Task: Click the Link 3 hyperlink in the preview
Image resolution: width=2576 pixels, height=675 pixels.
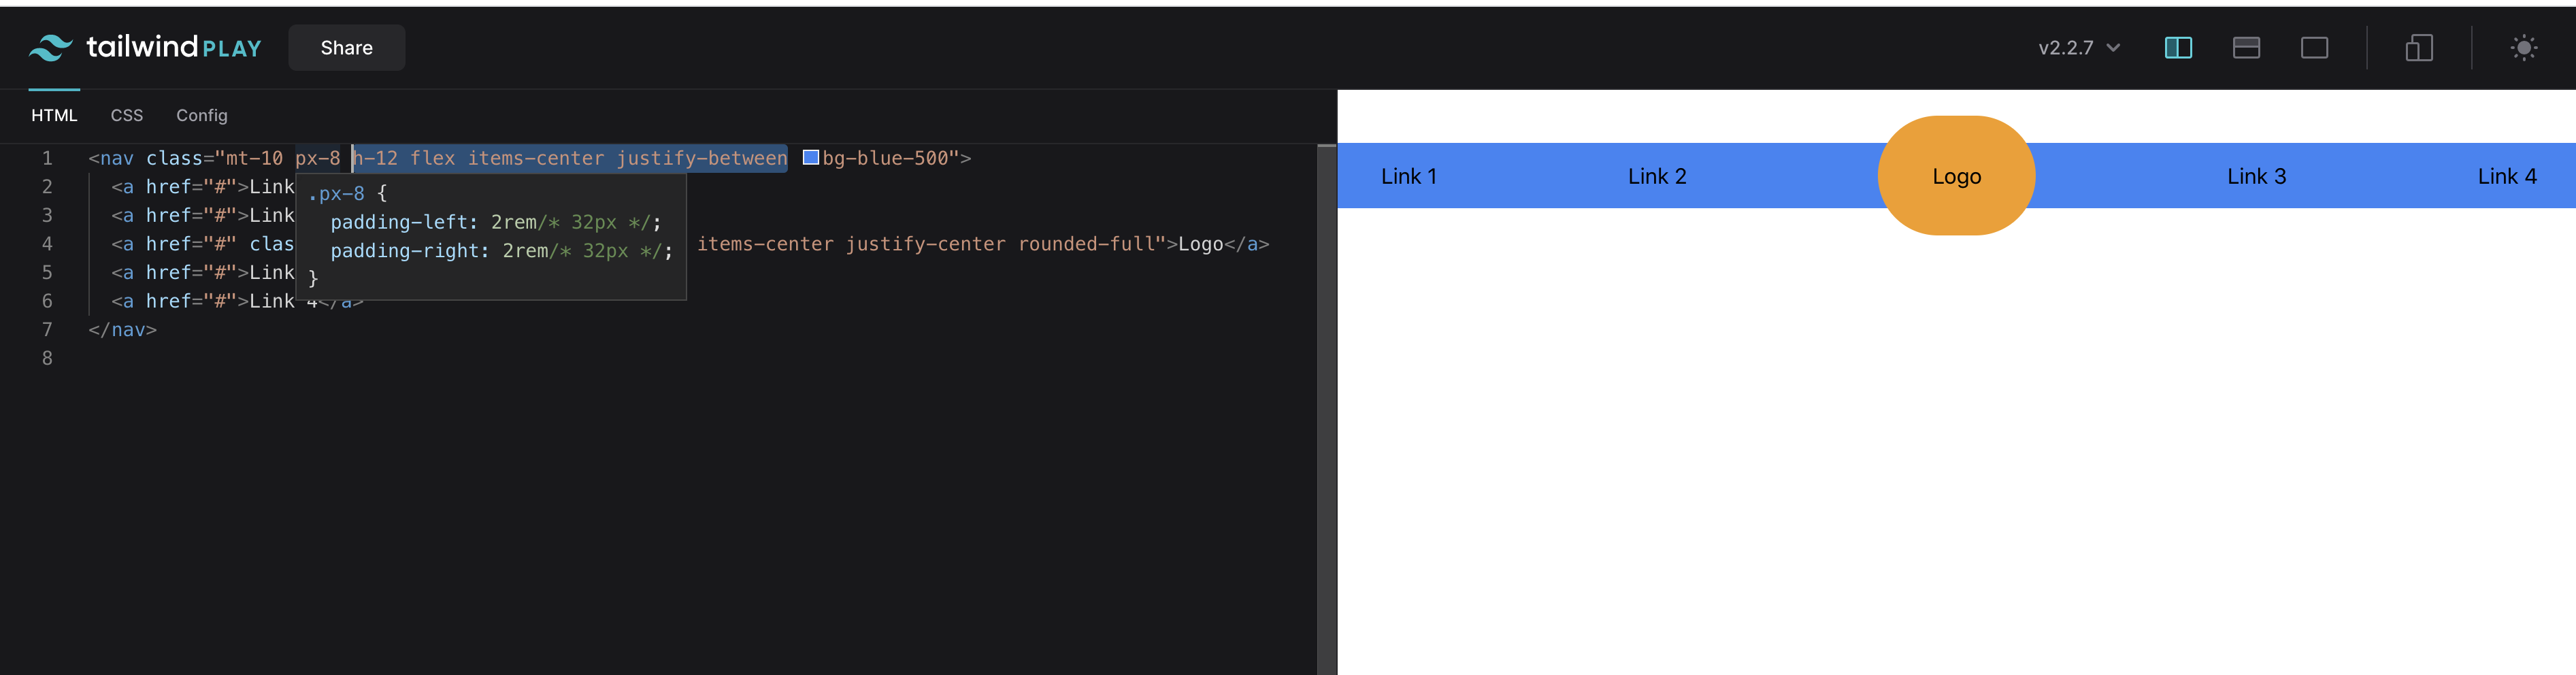Action: point(2257,175)
